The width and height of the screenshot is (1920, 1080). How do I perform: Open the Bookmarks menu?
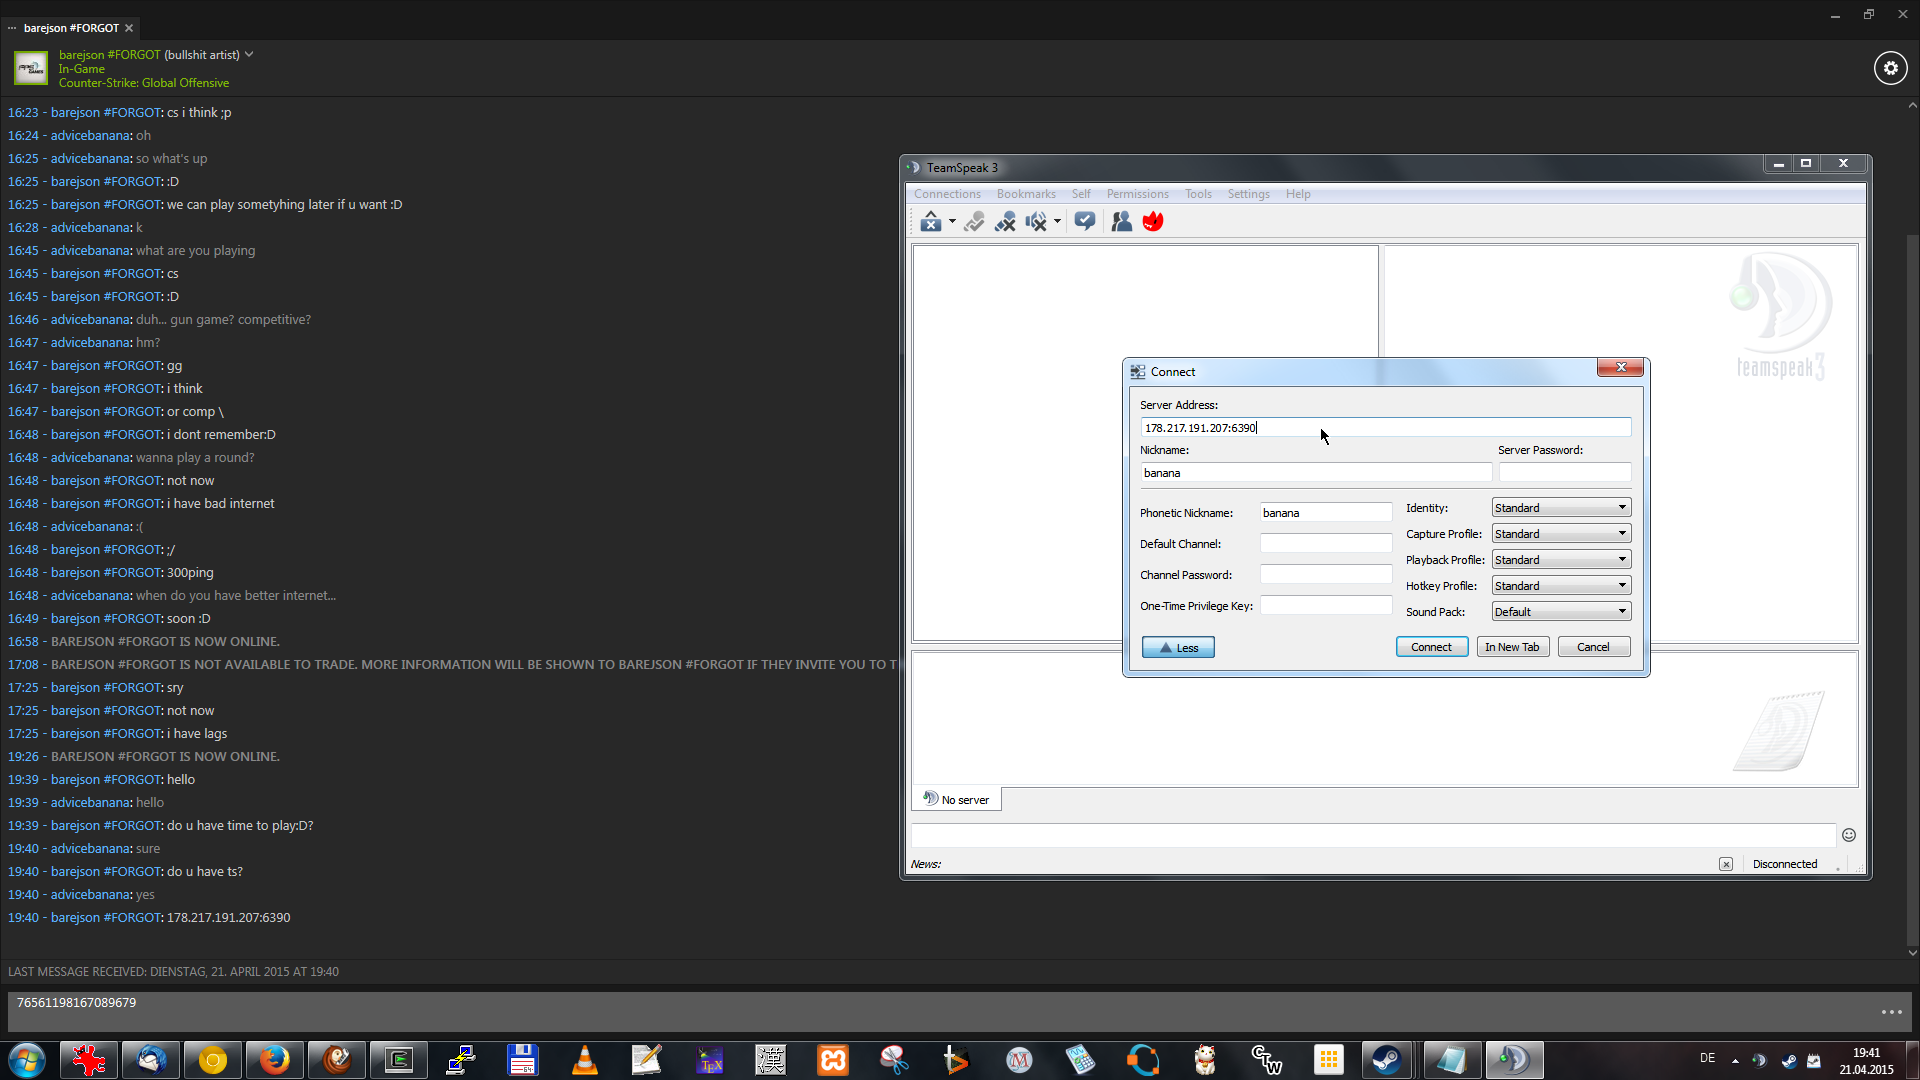1026,194
